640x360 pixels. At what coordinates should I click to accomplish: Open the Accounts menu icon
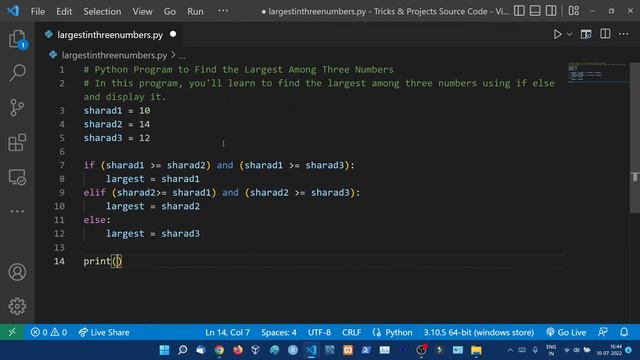tap(17, 272)
